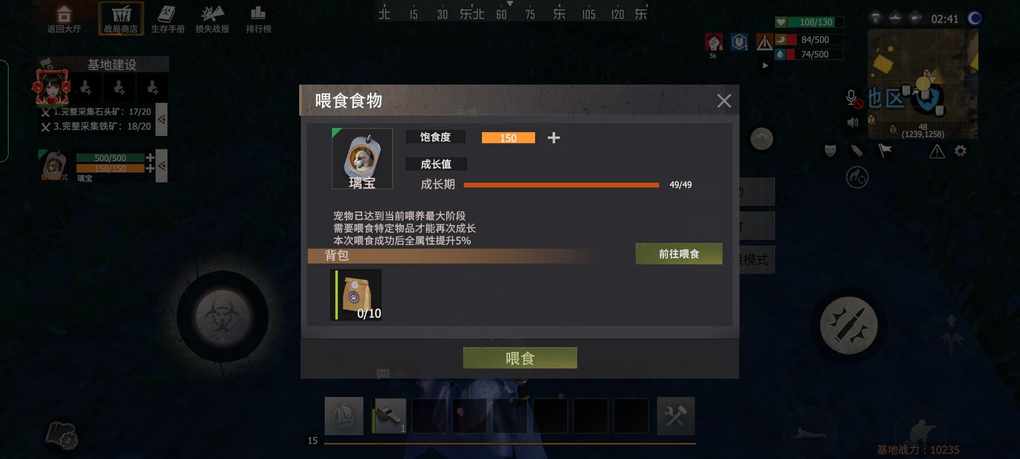This screenshot has width=1020, height=459.
Task: Select the pet food bag in backpack
Action: pos(357,295)
